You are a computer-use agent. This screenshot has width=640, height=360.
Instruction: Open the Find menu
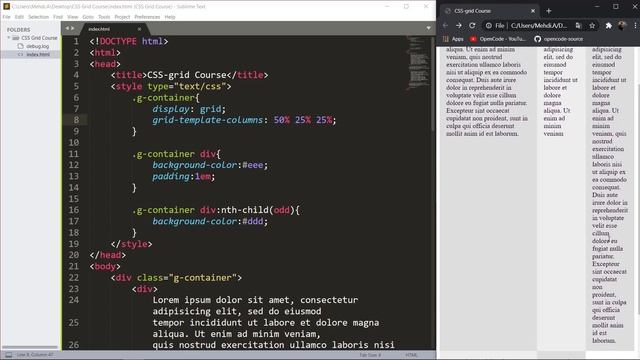coord(58,17)
